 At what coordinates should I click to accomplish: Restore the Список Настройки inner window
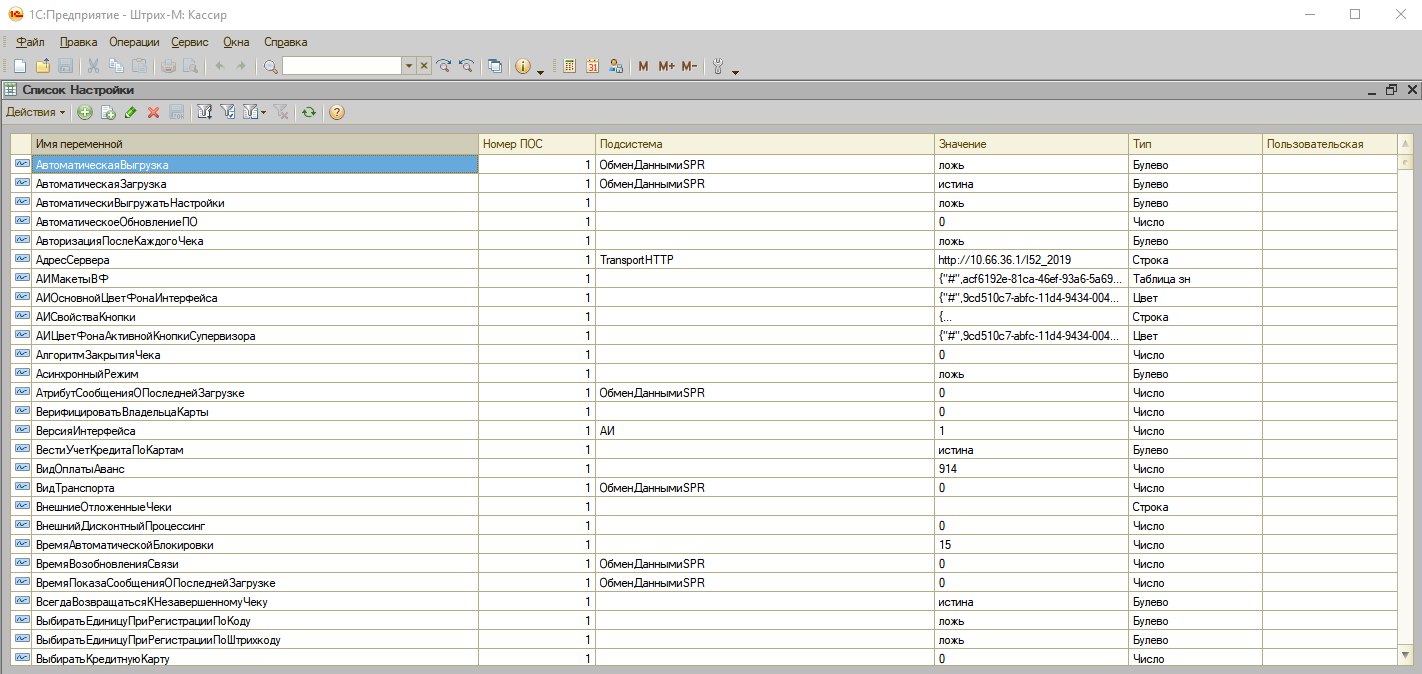point(1391,90)
